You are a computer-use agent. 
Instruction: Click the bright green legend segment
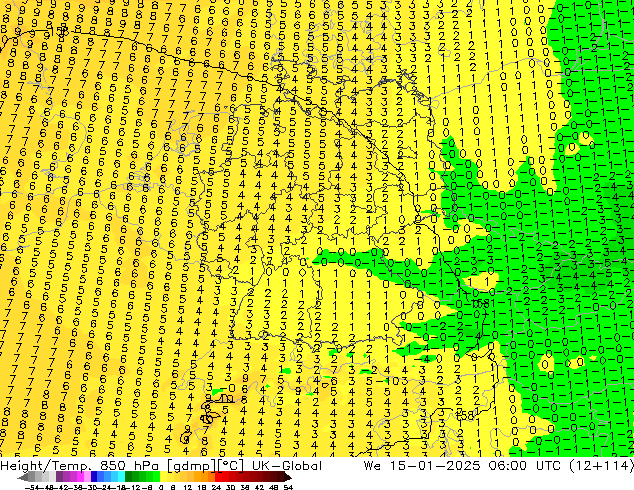[156, 477]
